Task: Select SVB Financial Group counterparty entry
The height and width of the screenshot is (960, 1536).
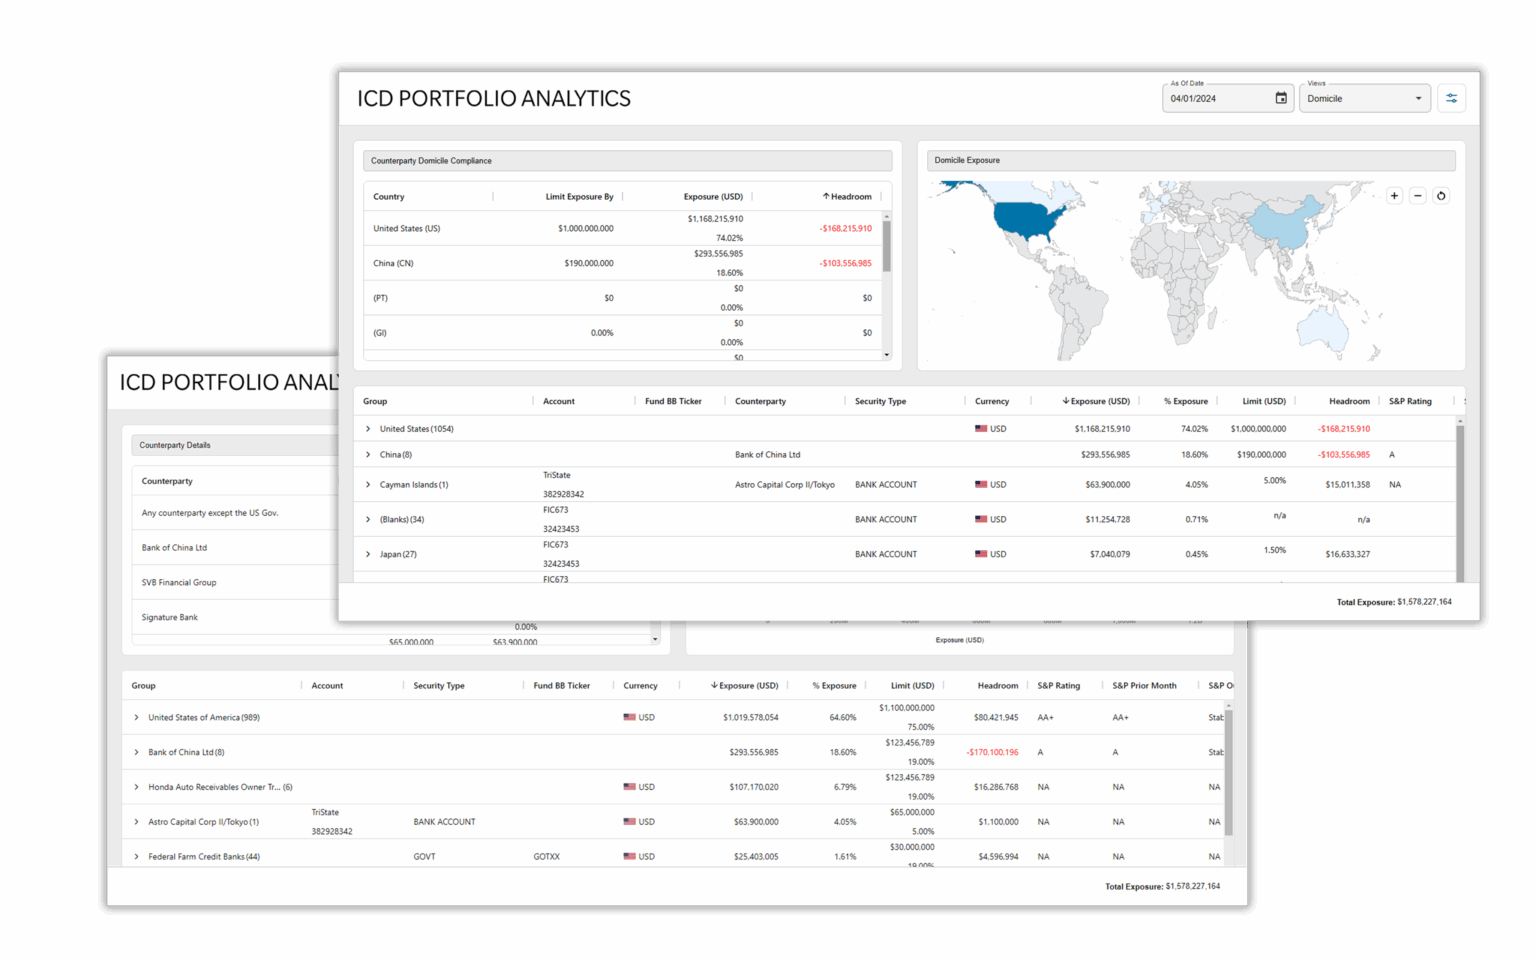Action: coord(179,582)
